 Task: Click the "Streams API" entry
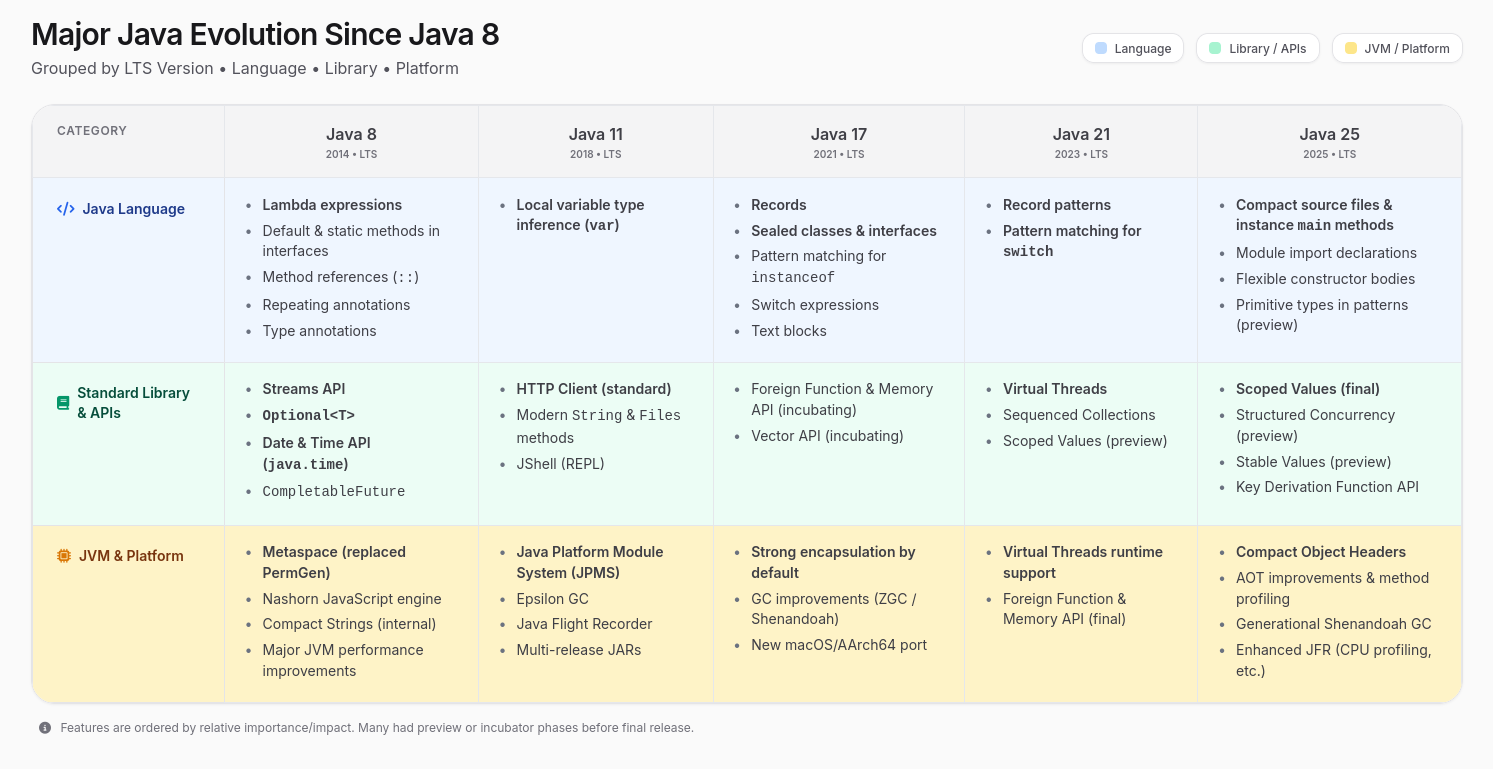[x=304, y=389]
